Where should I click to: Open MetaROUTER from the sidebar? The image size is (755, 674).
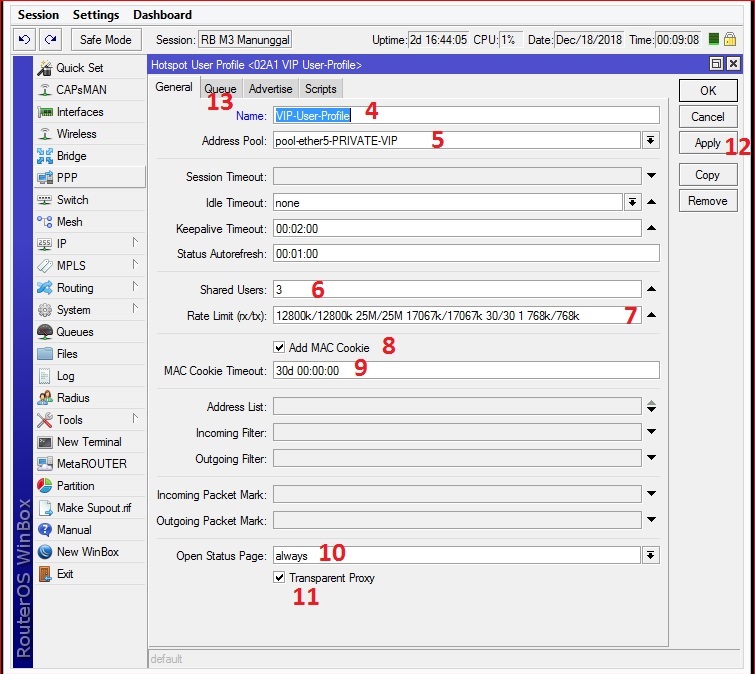point(90,464)
